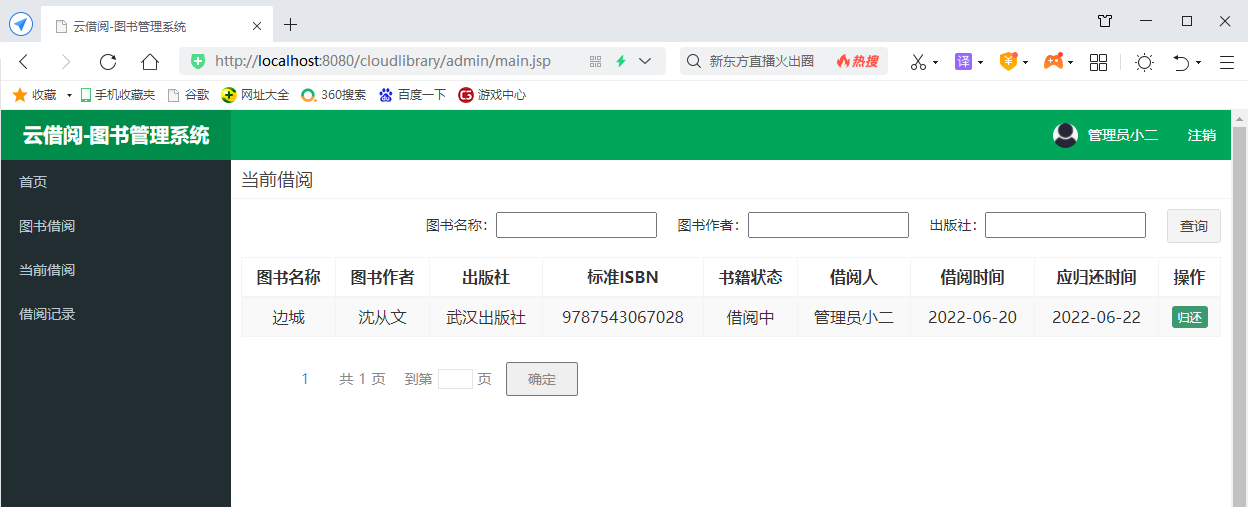Click the purple translate 译 icon
Screen dimensions: 1248x507
click(x=963, y=62)
